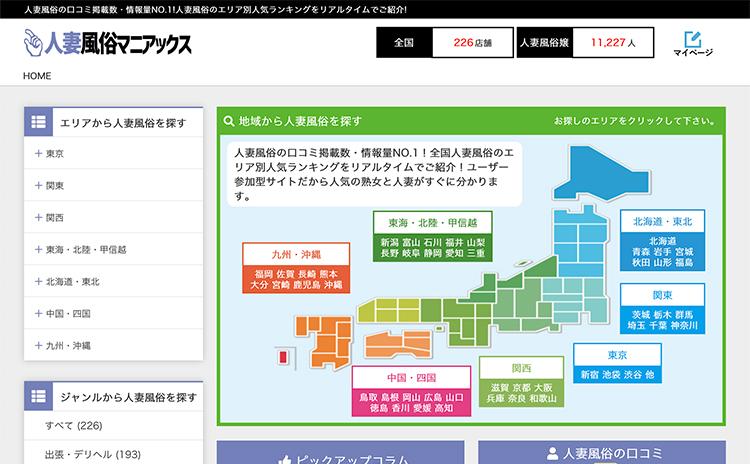Screen dimensions: 750x464
Task: Choose the 関西 region box on map
Action: tap(521, 367)
